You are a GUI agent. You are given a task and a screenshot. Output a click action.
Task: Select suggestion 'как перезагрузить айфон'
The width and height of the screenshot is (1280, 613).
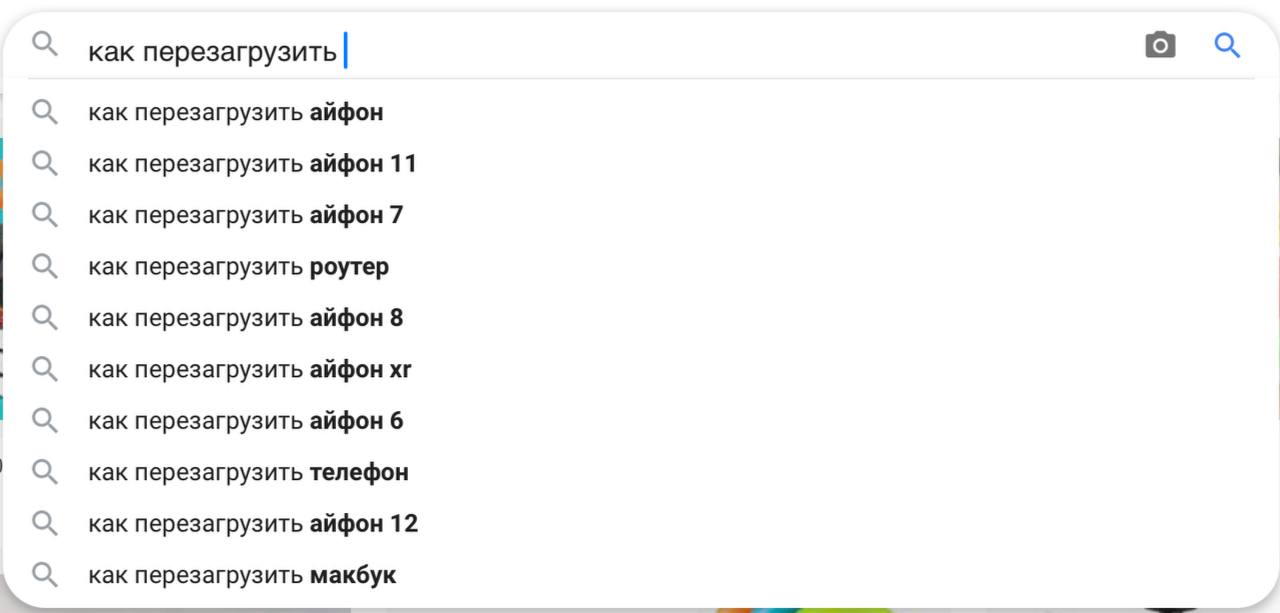[640, 112]
